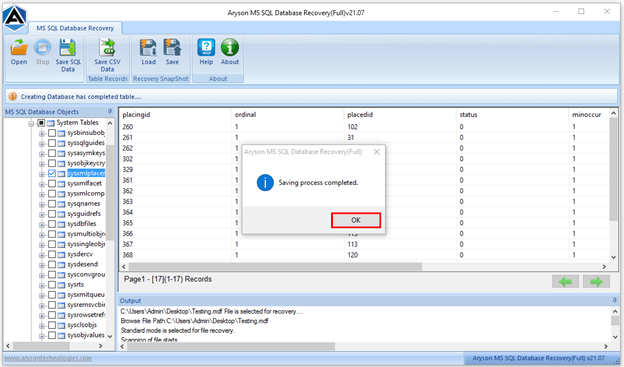Click the Open database icon

pos(19,48)
